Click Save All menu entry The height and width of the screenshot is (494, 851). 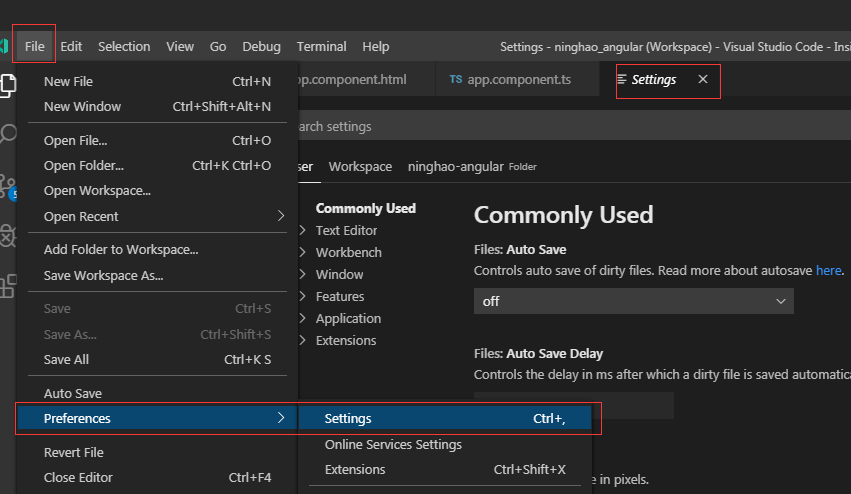[157, 359]
